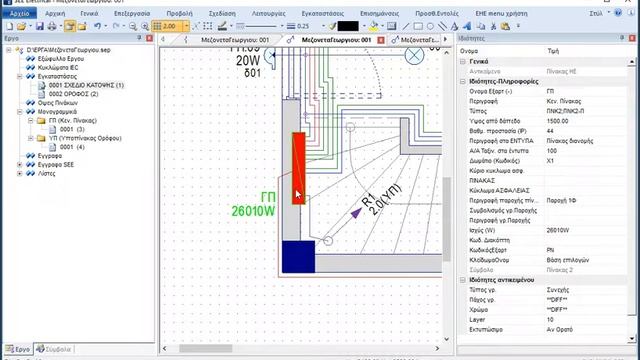Collapse the Μονογραμμικά tree node
640x360 pixels.
click(20, 111)
